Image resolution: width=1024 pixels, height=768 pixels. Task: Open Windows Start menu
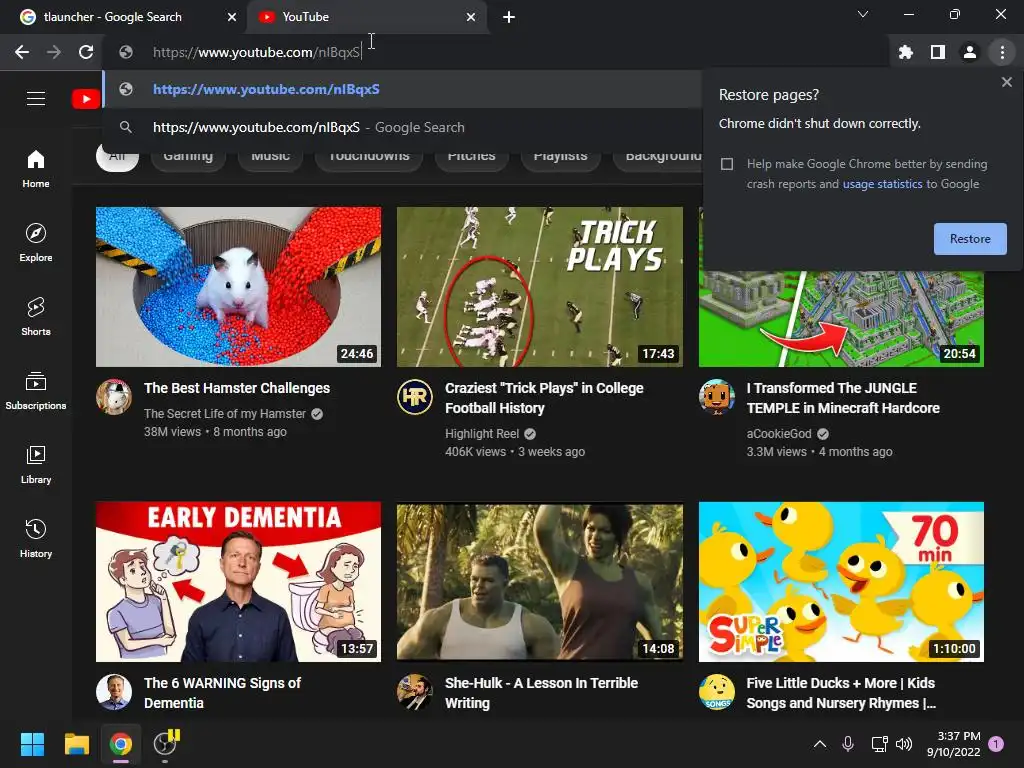coord(32,744)
